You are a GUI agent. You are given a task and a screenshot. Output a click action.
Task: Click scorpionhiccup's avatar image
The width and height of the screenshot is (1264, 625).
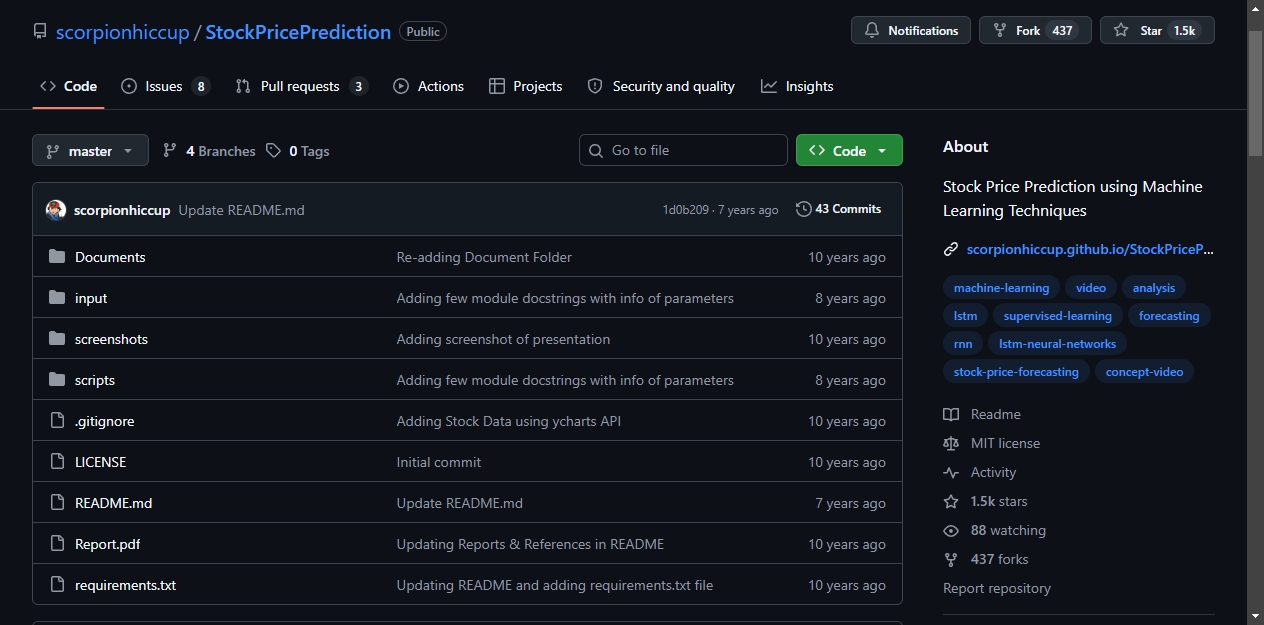(56, 210)
